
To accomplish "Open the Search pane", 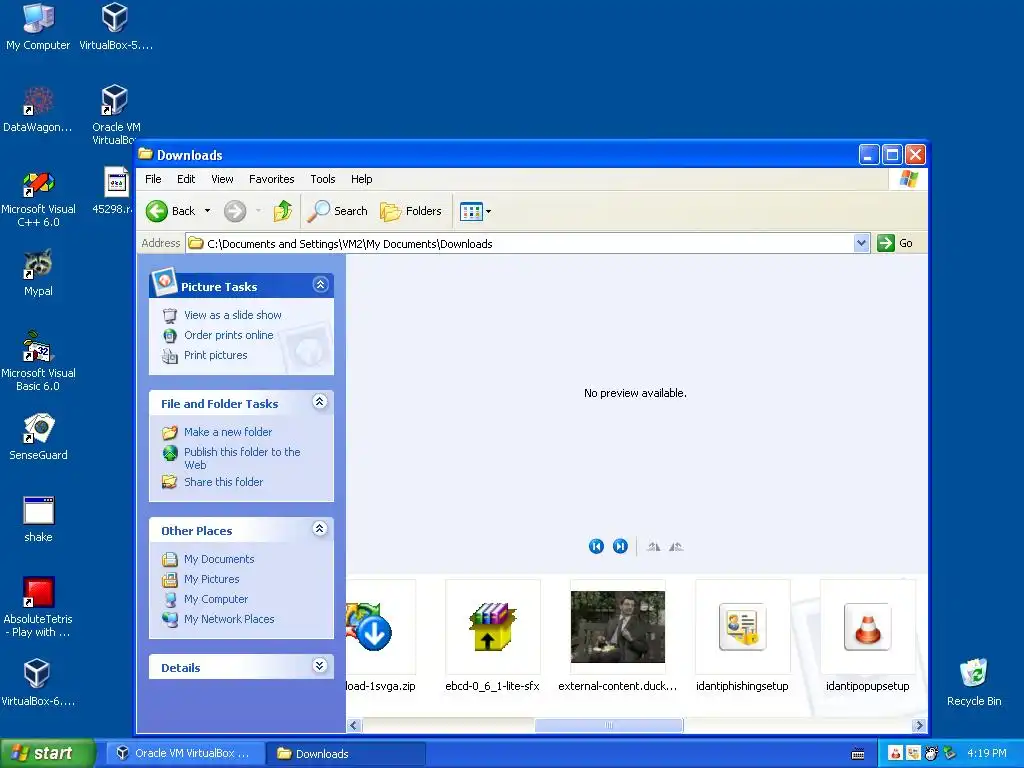I will [x=338, y=211].
